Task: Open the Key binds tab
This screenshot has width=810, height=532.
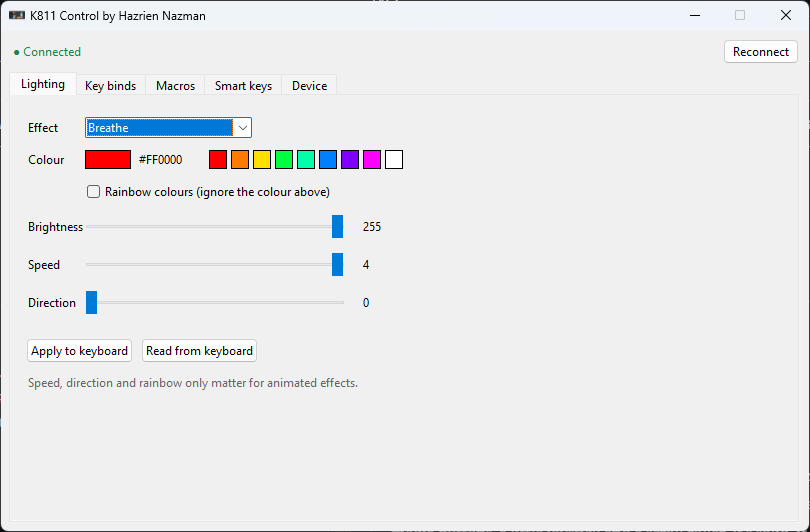Action: tap(111, 86)
